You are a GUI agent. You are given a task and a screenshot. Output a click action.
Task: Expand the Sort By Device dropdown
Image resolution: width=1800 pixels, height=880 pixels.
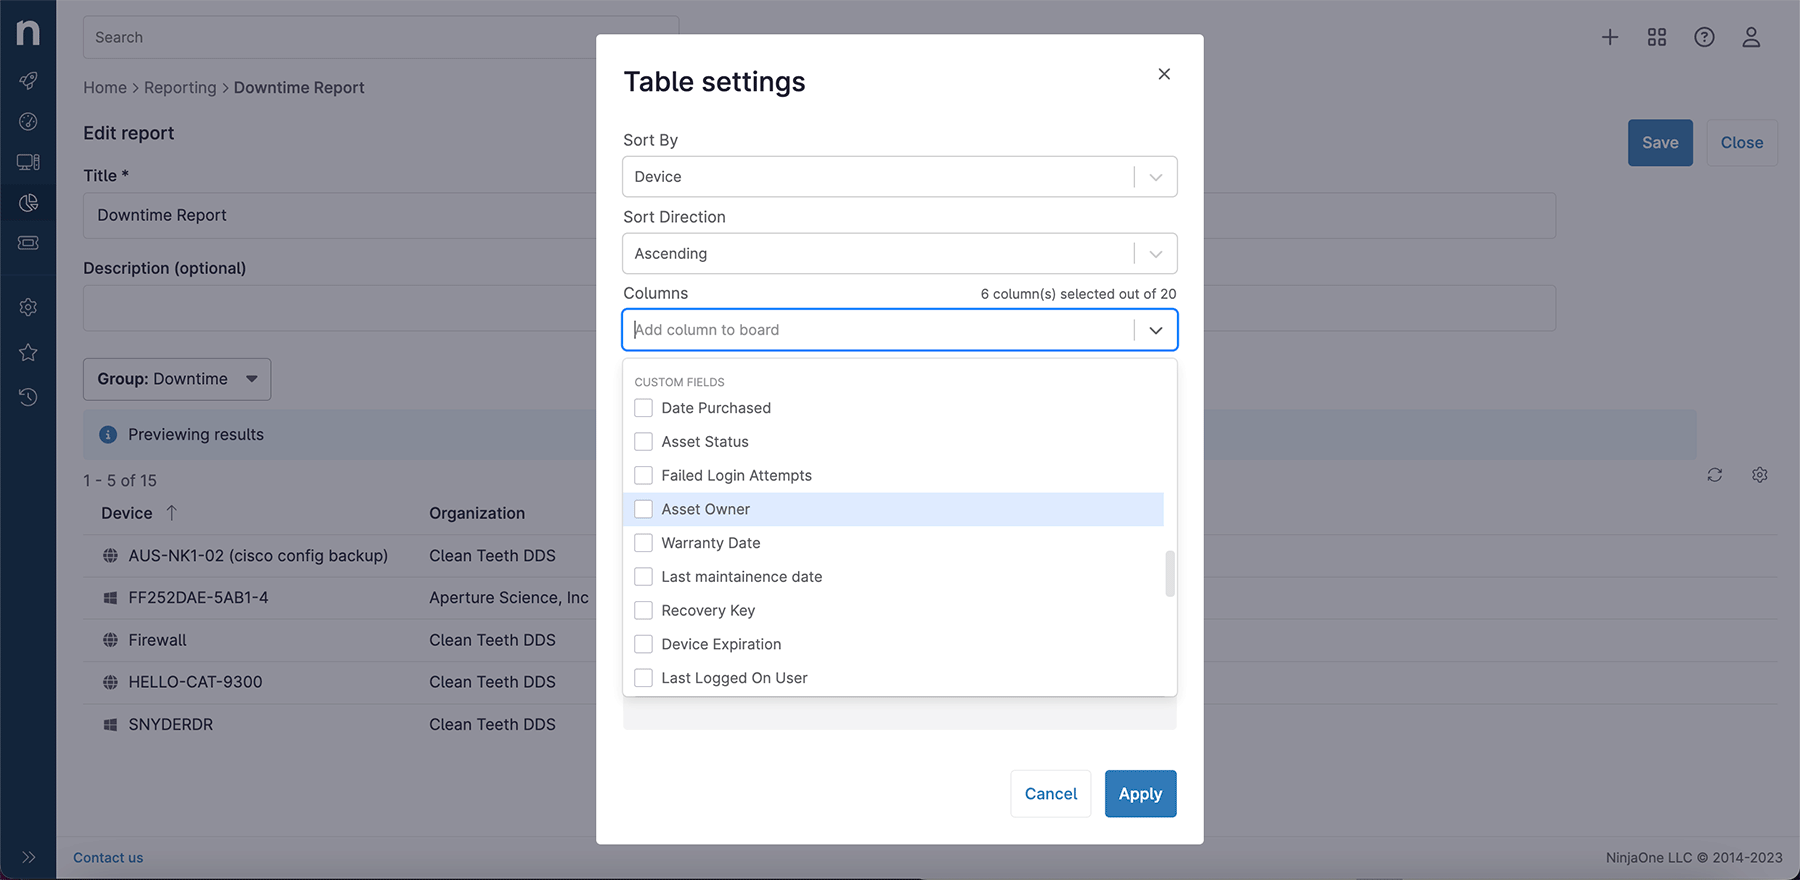point(898,177)
